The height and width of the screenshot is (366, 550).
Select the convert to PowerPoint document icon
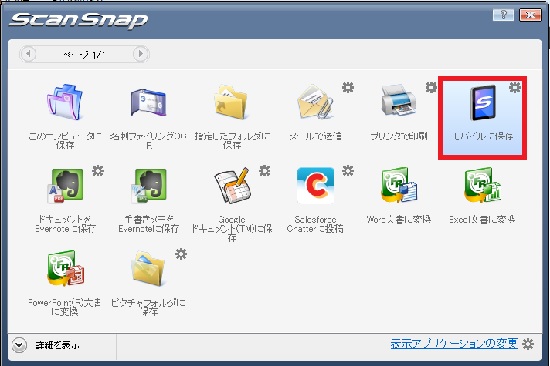(x=65, y=268)
